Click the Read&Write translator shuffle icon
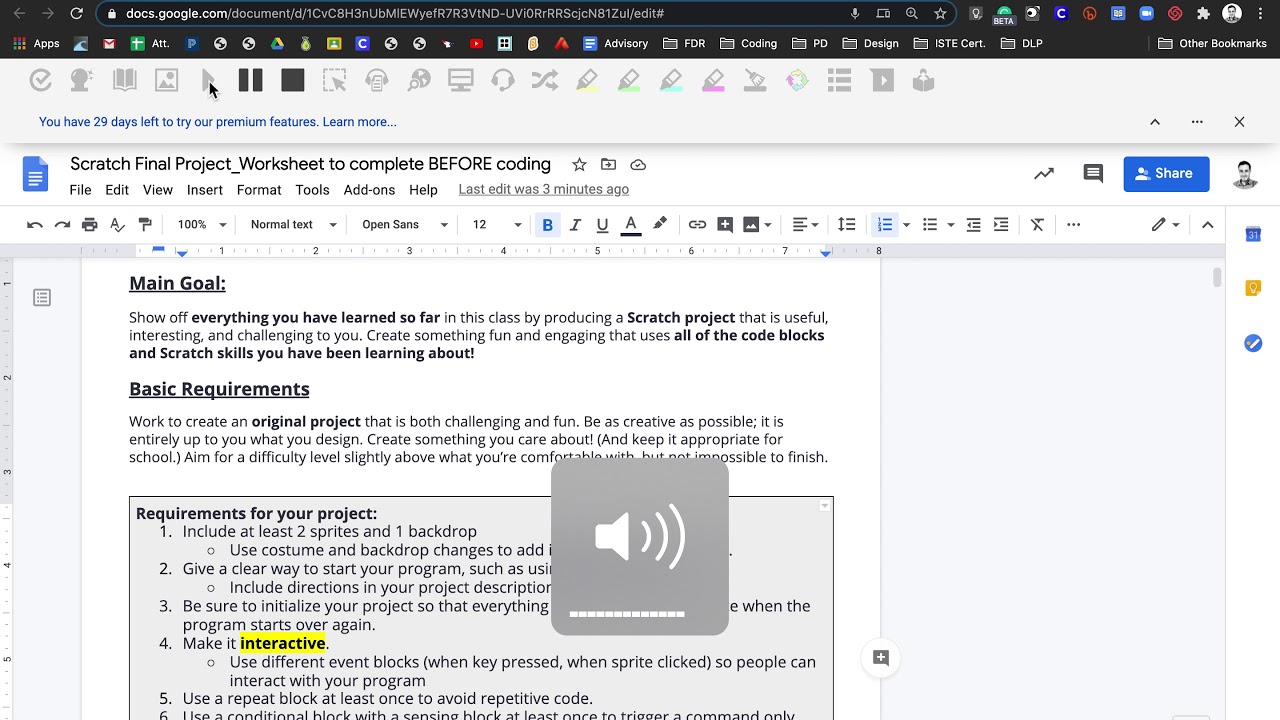This screenshot has height=720, width=1280. [545, 81]
